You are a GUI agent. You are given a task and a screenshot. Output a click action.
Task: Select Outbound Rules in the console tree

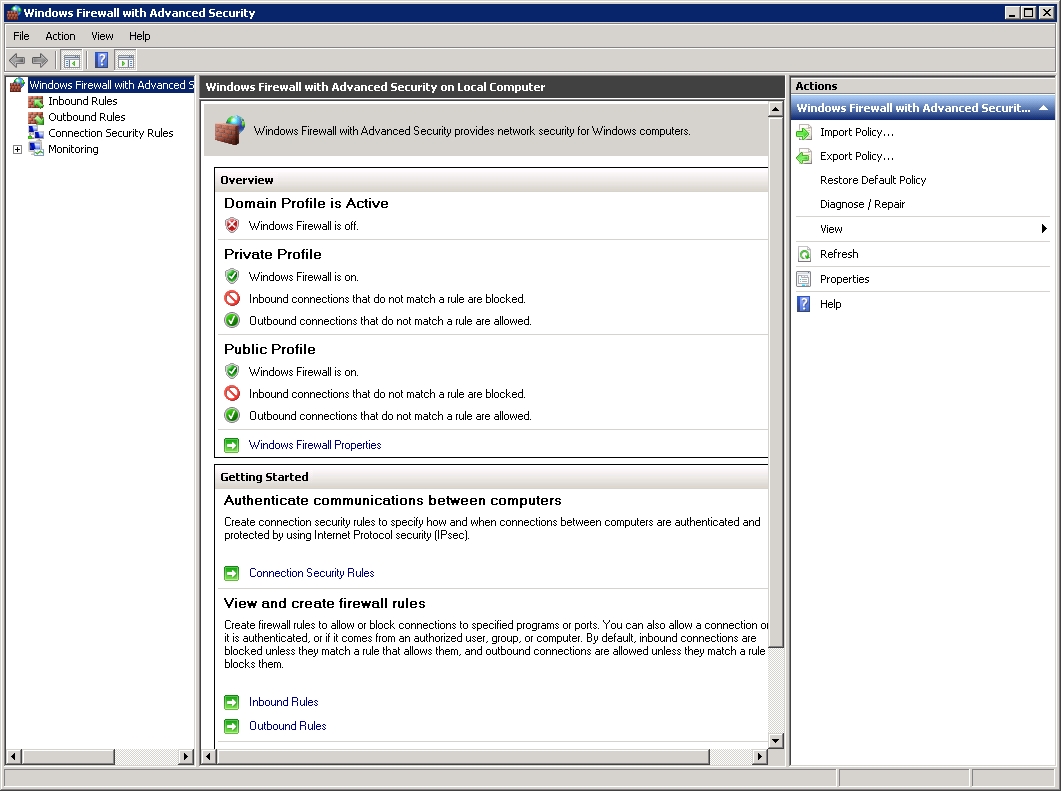(x=87, y=117)
